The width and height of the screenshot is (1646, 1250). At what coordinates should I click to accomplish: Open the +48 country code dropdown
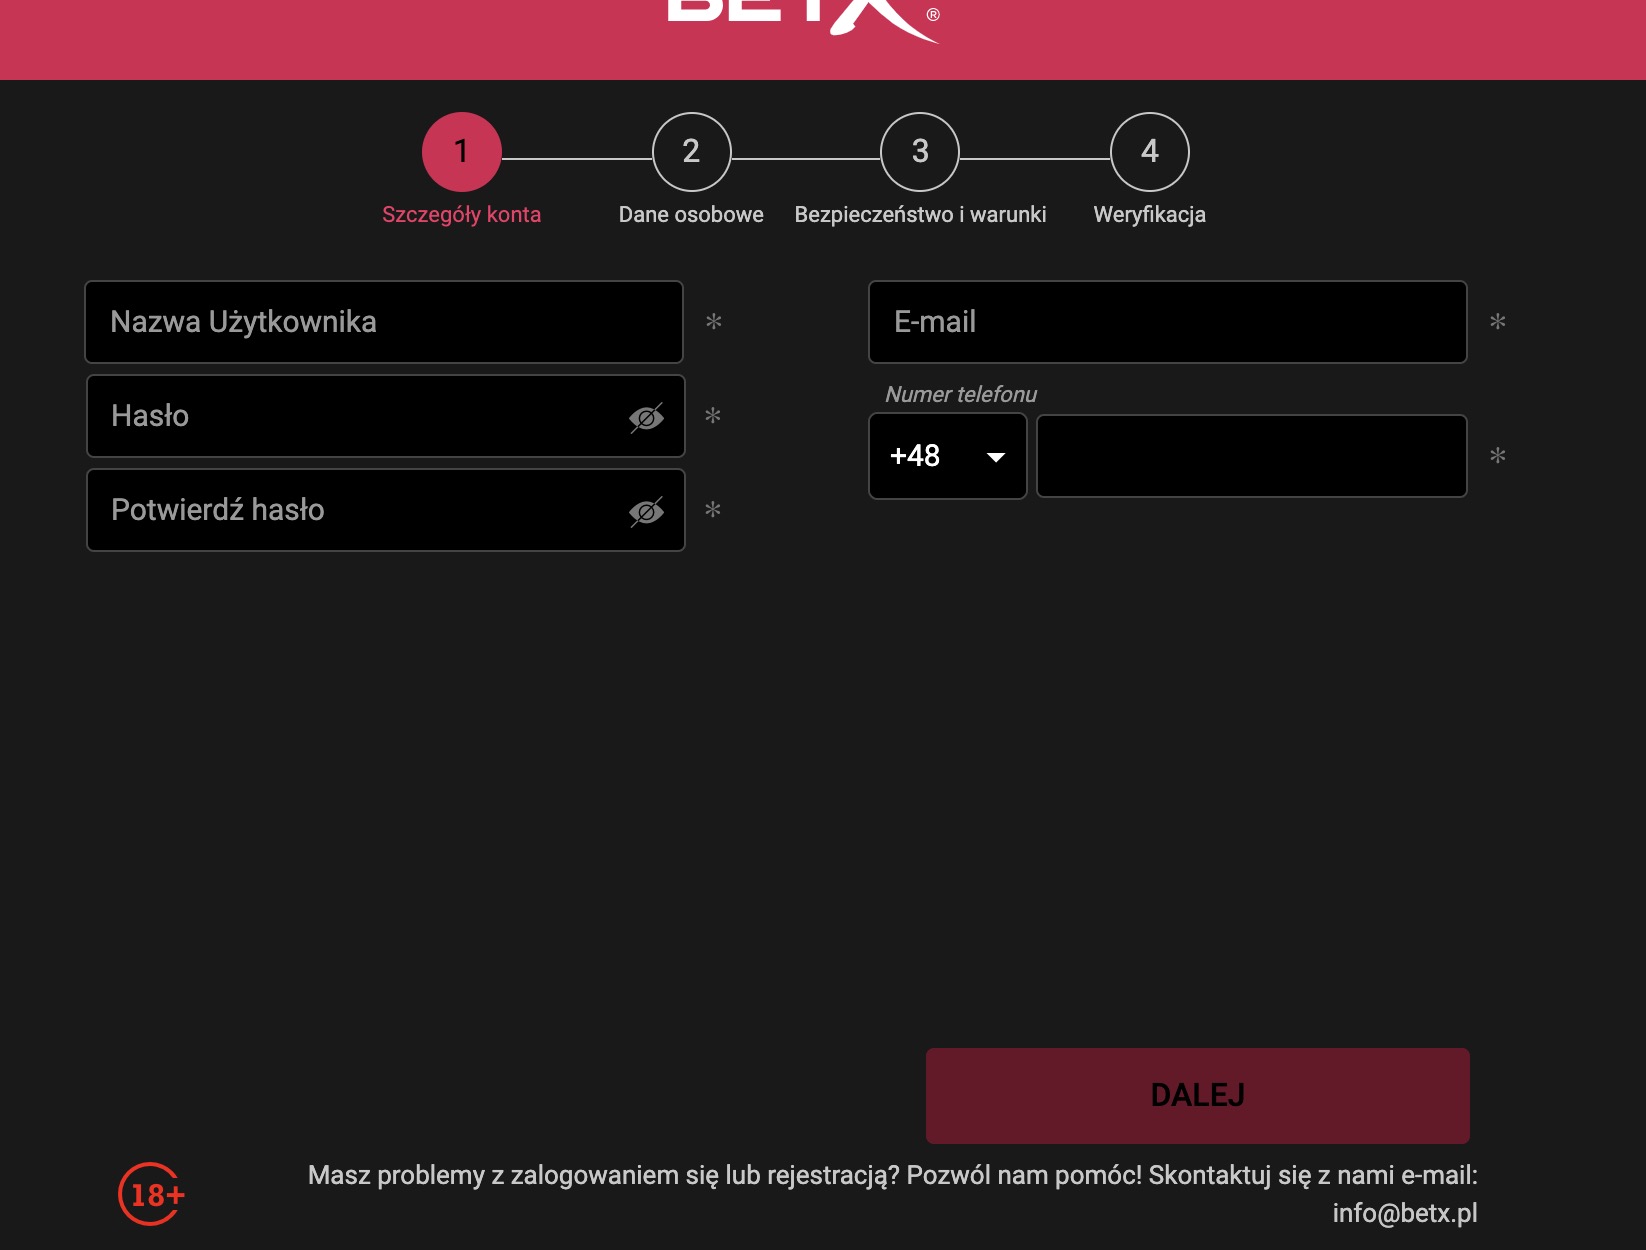[x=946, y=456]
